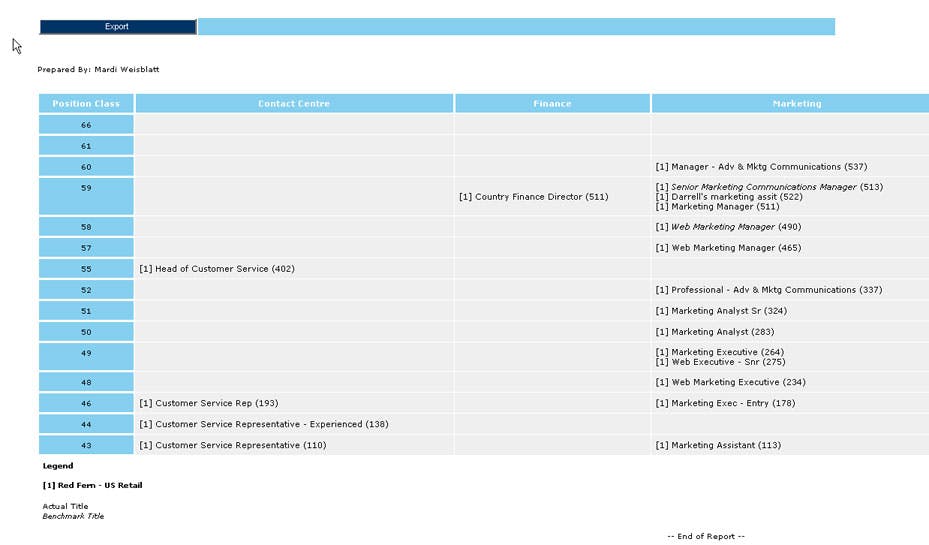Click Professional - Adv & Mktg Communications (337)
Screen dimensions: 929x545
pos(768,290)
